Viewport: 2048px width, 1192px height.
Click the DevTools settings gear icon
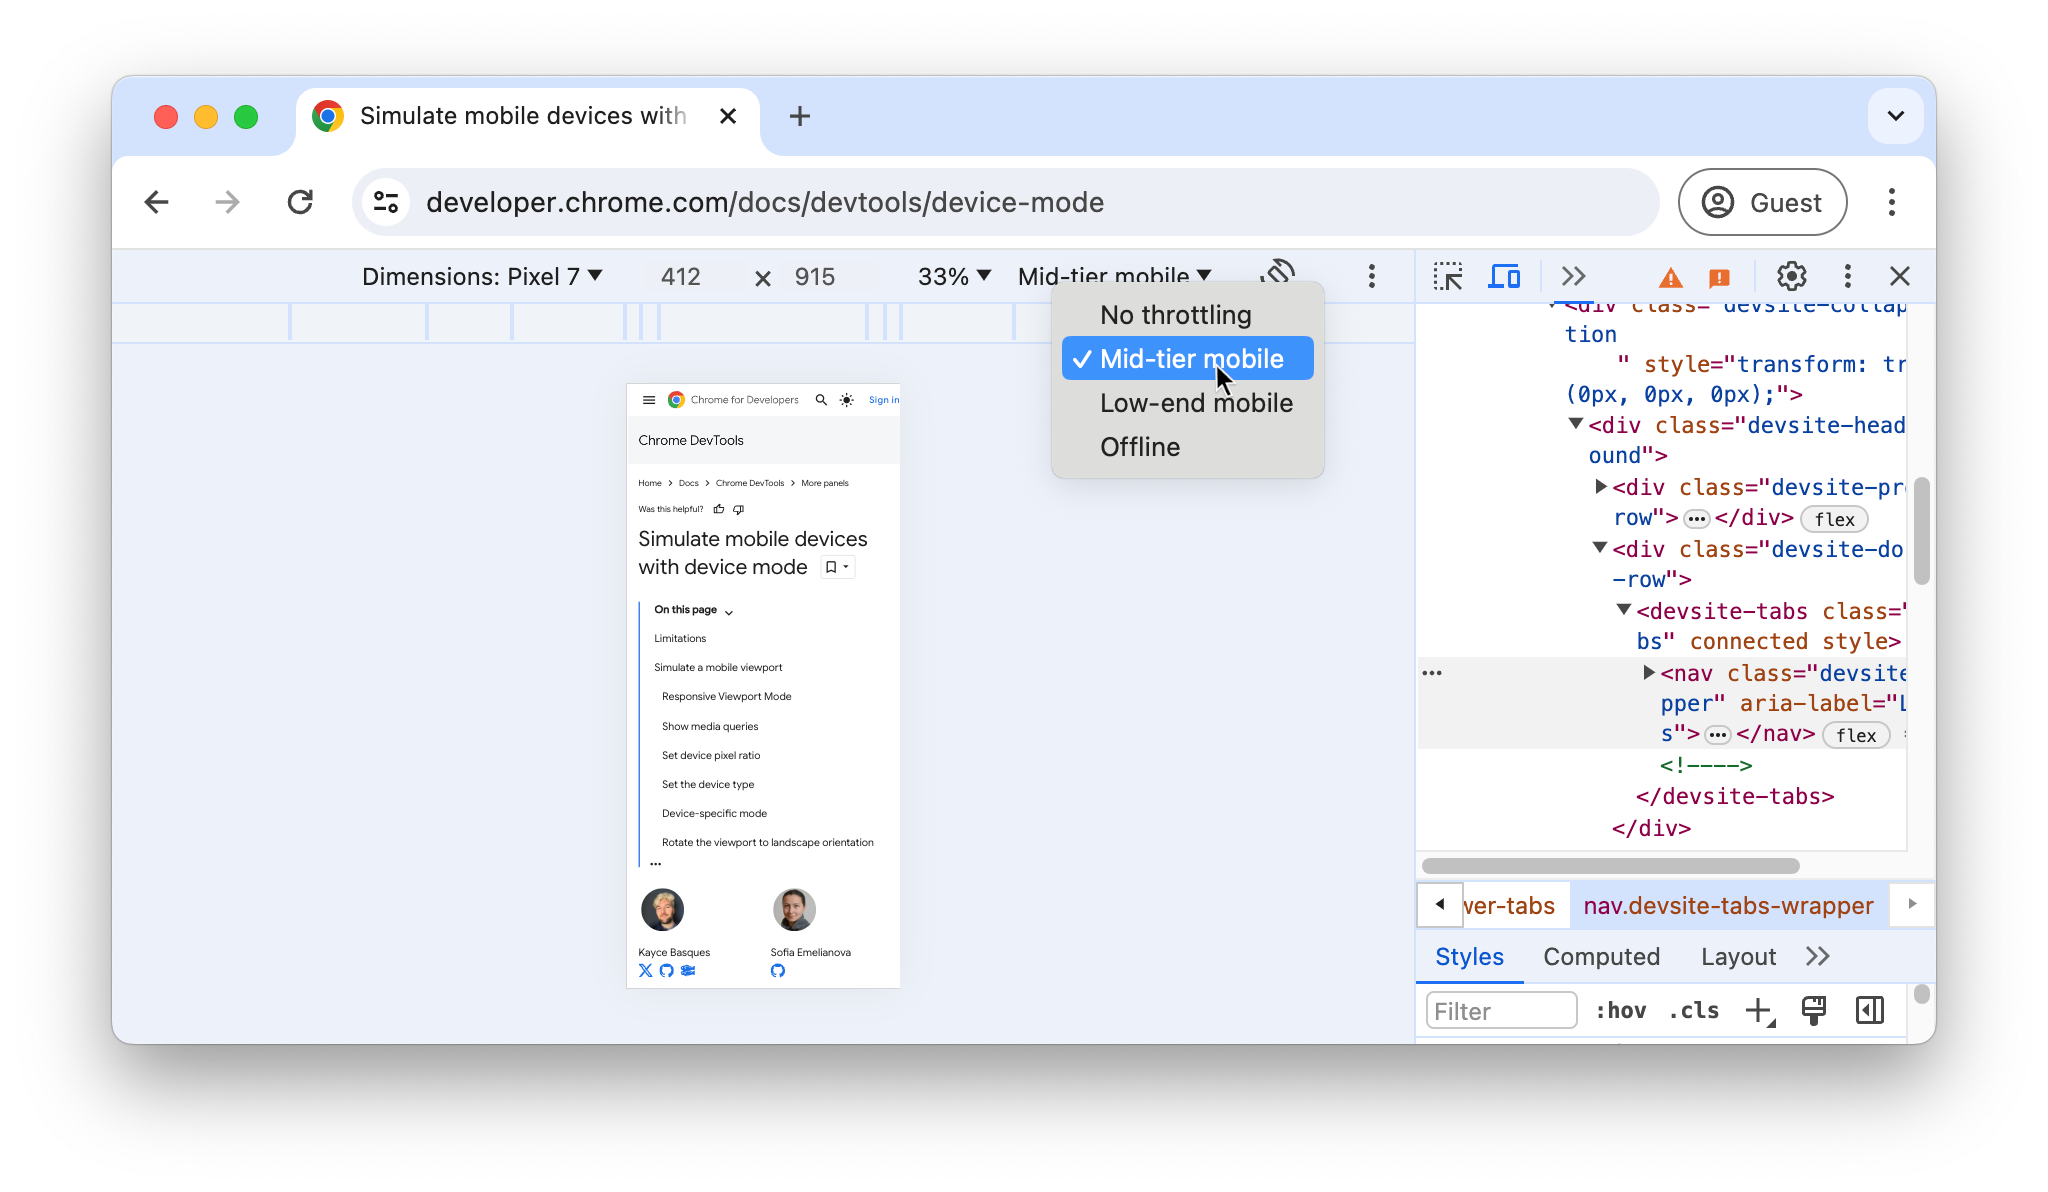1791,277
